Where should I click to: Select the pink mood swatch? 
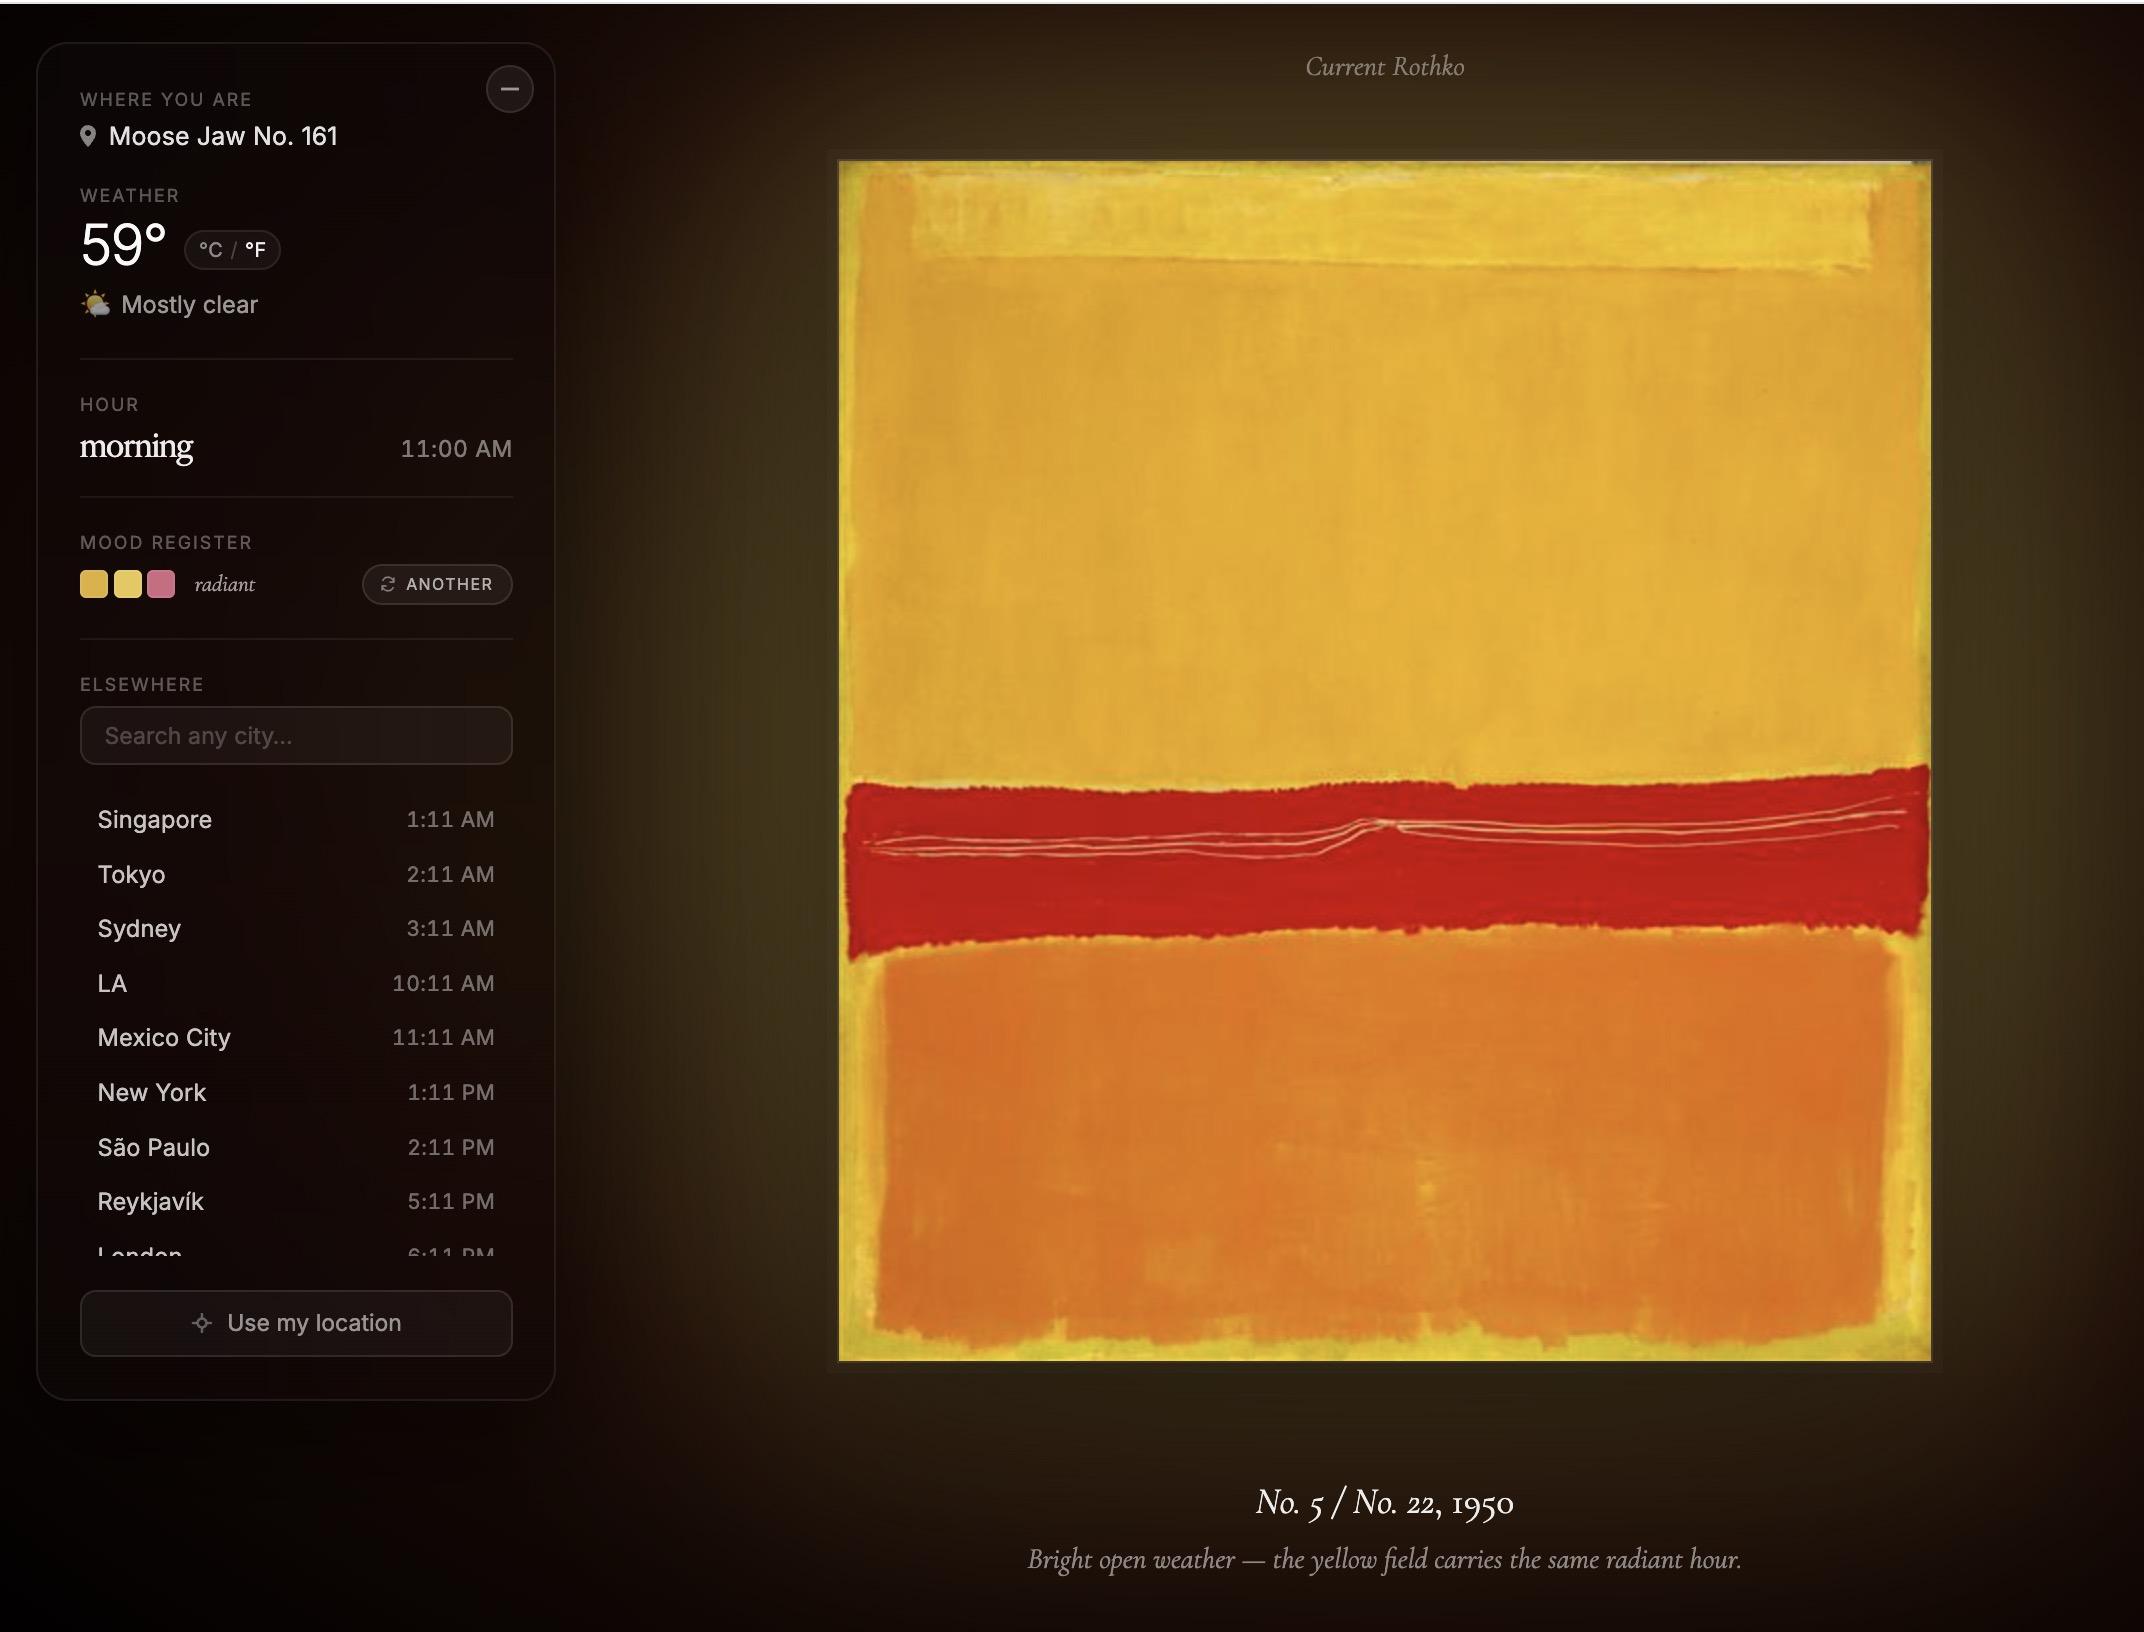(x=161, y=584)
